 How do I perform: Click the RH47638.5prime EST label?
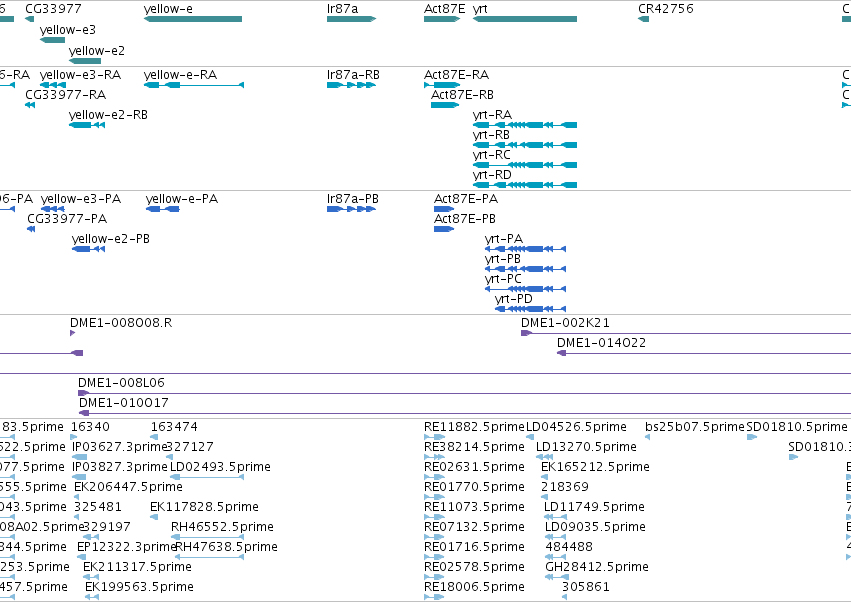(226, 547)
